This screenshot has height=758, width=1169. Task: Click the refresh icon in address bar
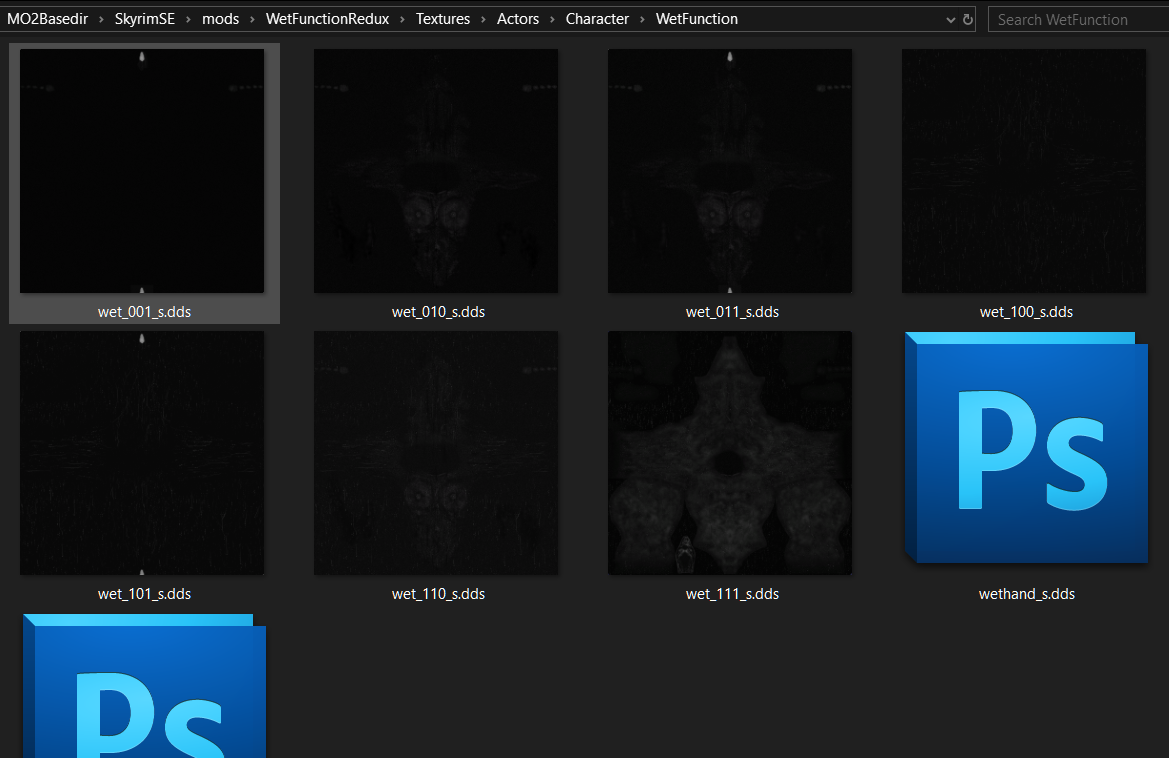coord(968,19)
